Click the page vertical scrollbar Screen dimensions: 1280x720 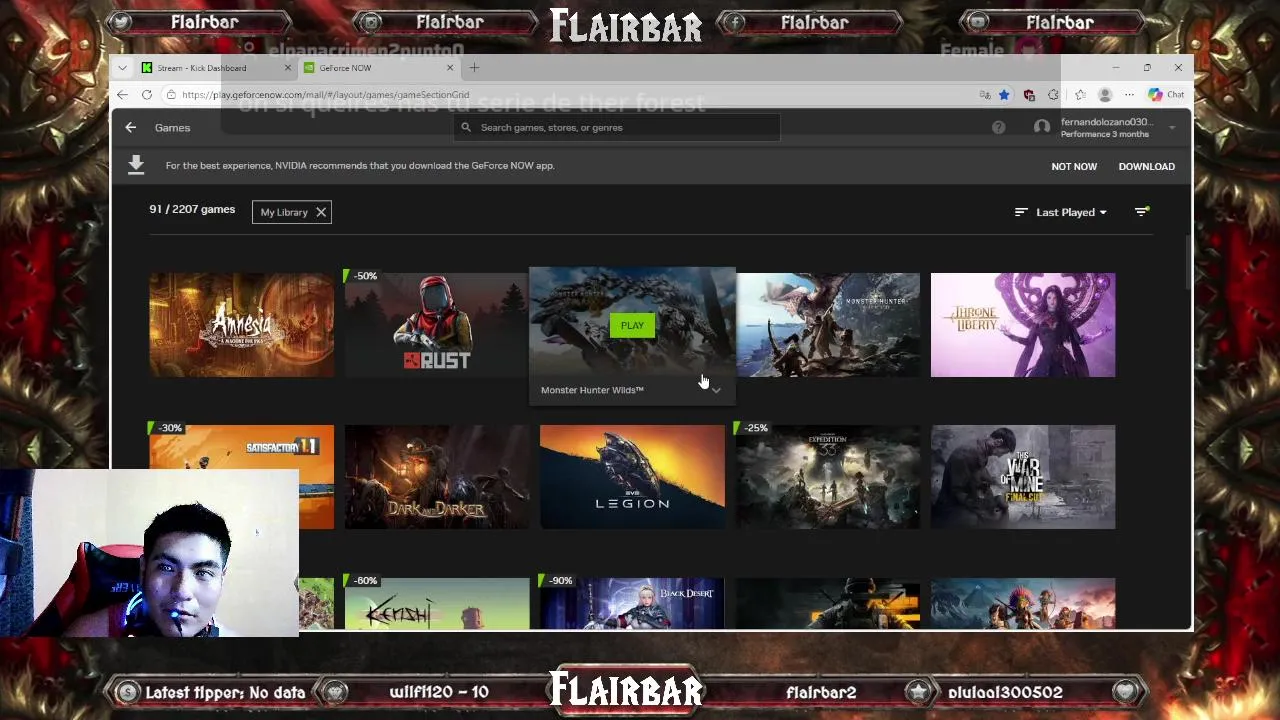1187,260
